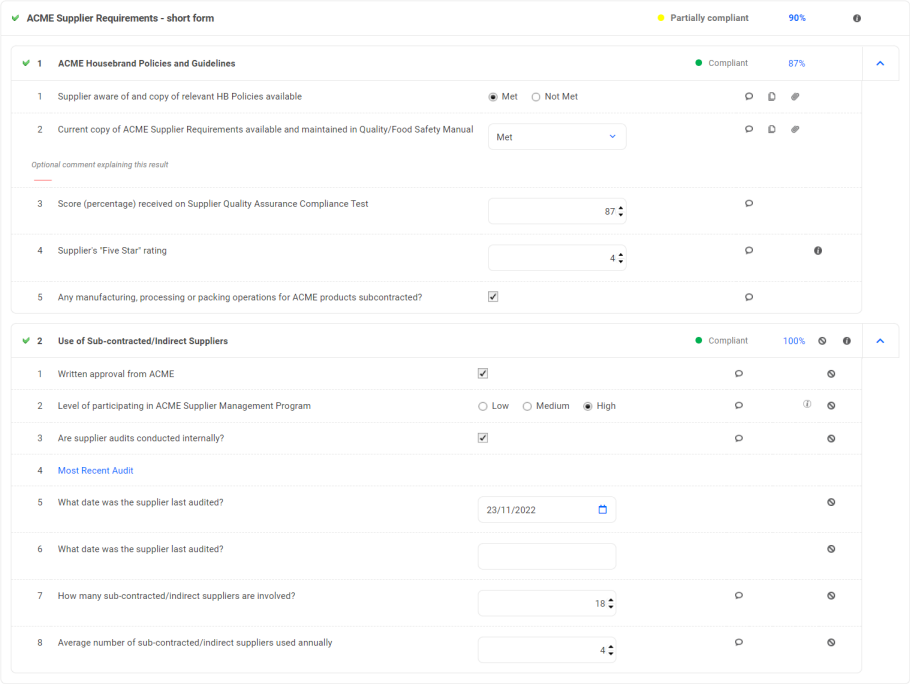Viewport: 910px width, 684px height.
Task: Click not-applicable icon on Written approval row
Action: (x=831, y=374)
